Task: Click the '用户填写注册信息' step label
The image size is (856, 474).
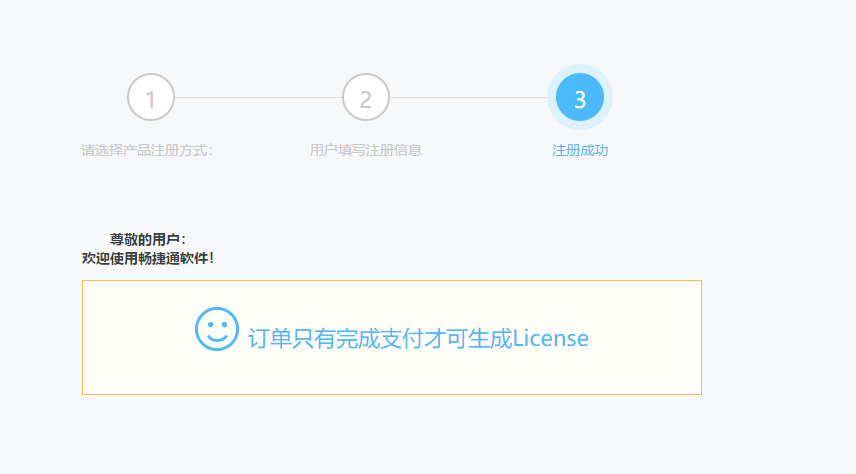Action: point(366,150)
